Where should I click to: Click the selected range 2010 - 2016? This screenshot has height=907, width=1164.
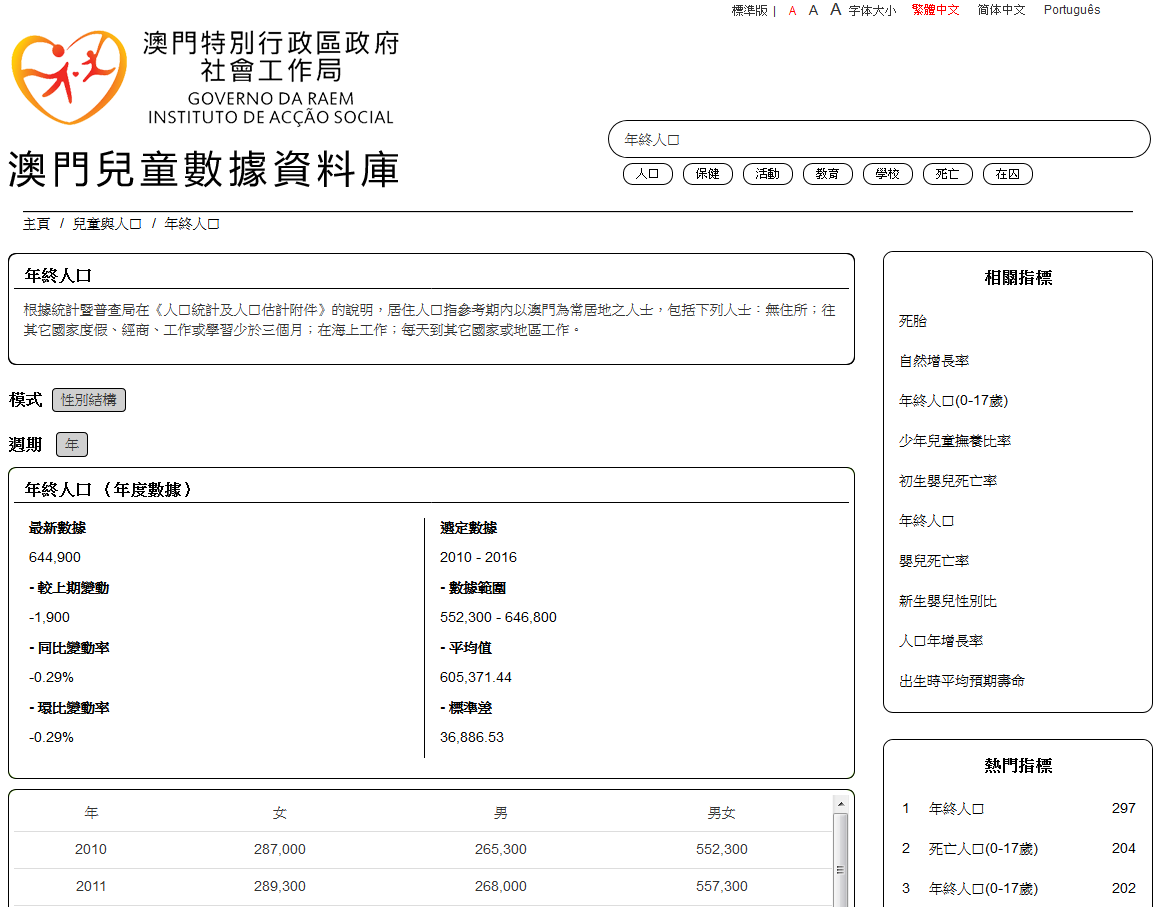coord(478,557)
